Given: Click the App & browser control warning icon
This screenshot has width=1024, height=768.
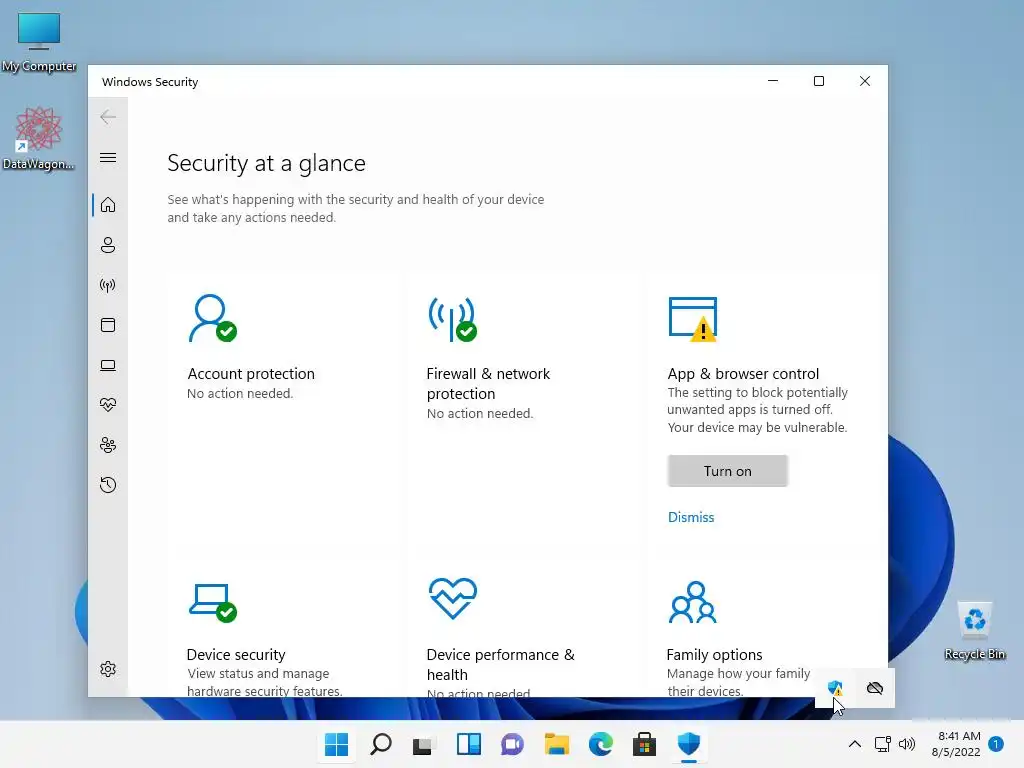Looking at the screenshot, I should coord(693,319).
